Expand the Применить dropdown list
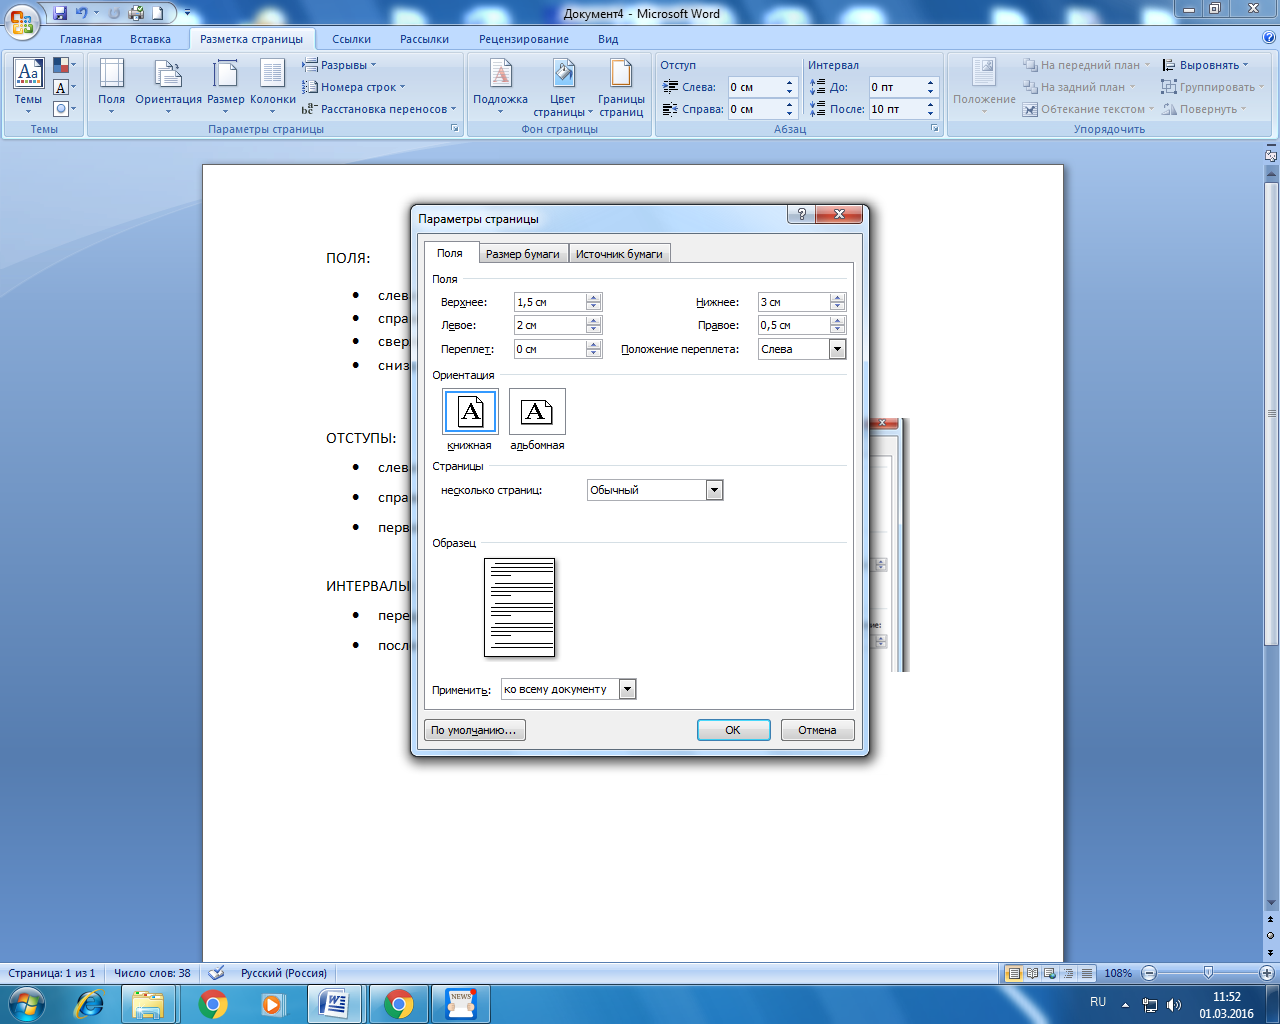Screen dimensions: 1280x1024 tap(627, 689)
